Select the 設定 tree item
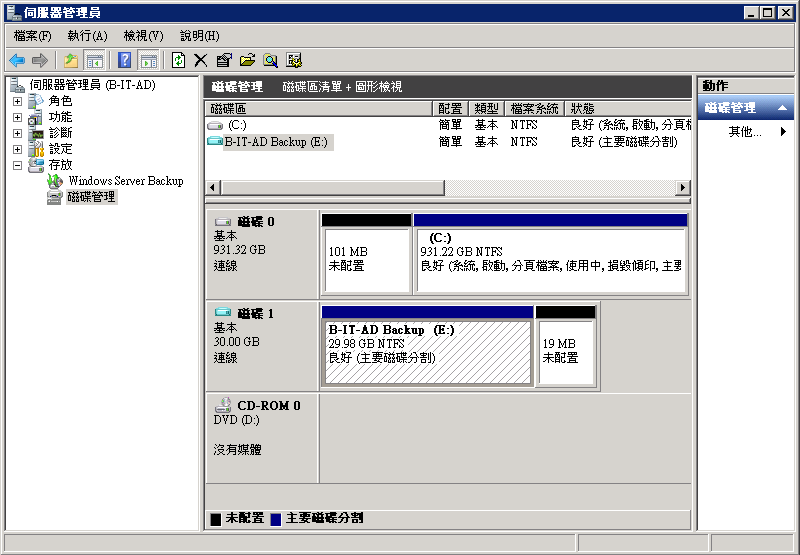This screenshot has height=555, width=800. click(x=60, y=149)
